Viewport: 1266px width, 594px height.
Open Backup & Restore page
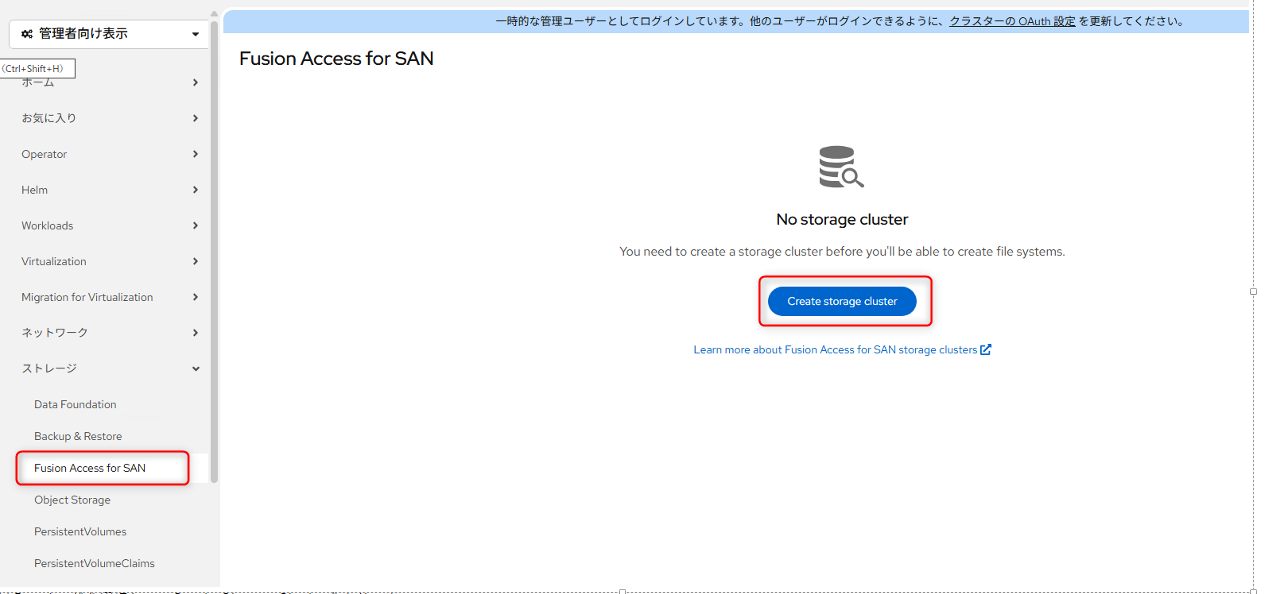click(78, 437)
